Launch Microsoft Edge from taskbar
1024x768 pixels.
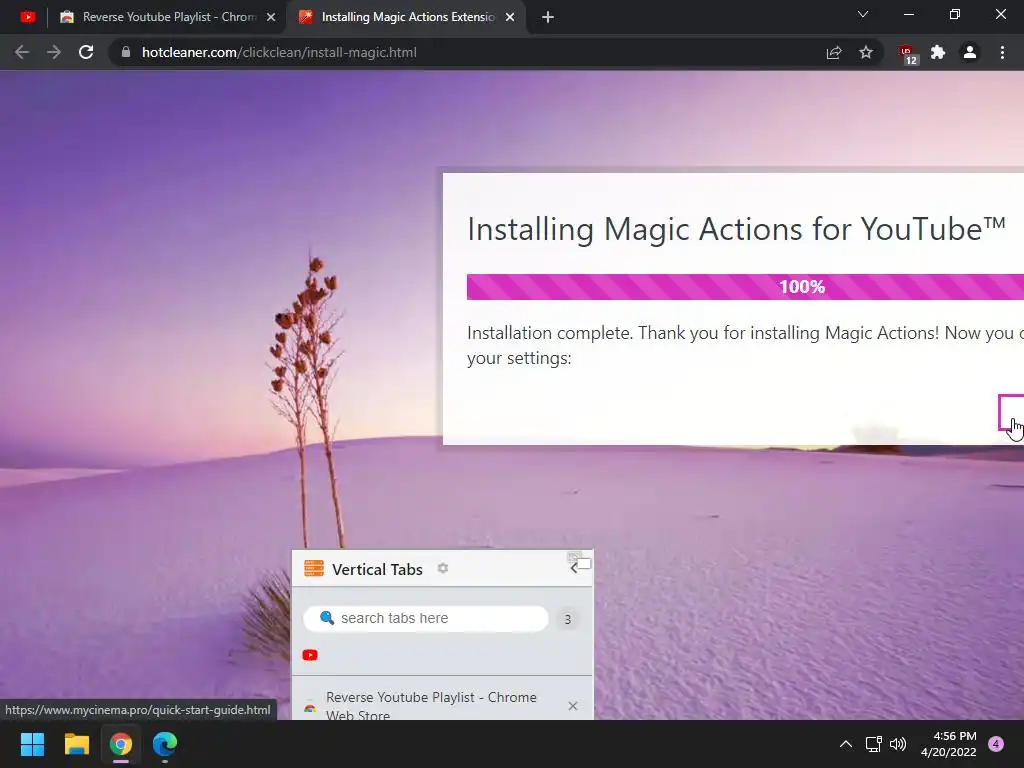coord(165,744)
